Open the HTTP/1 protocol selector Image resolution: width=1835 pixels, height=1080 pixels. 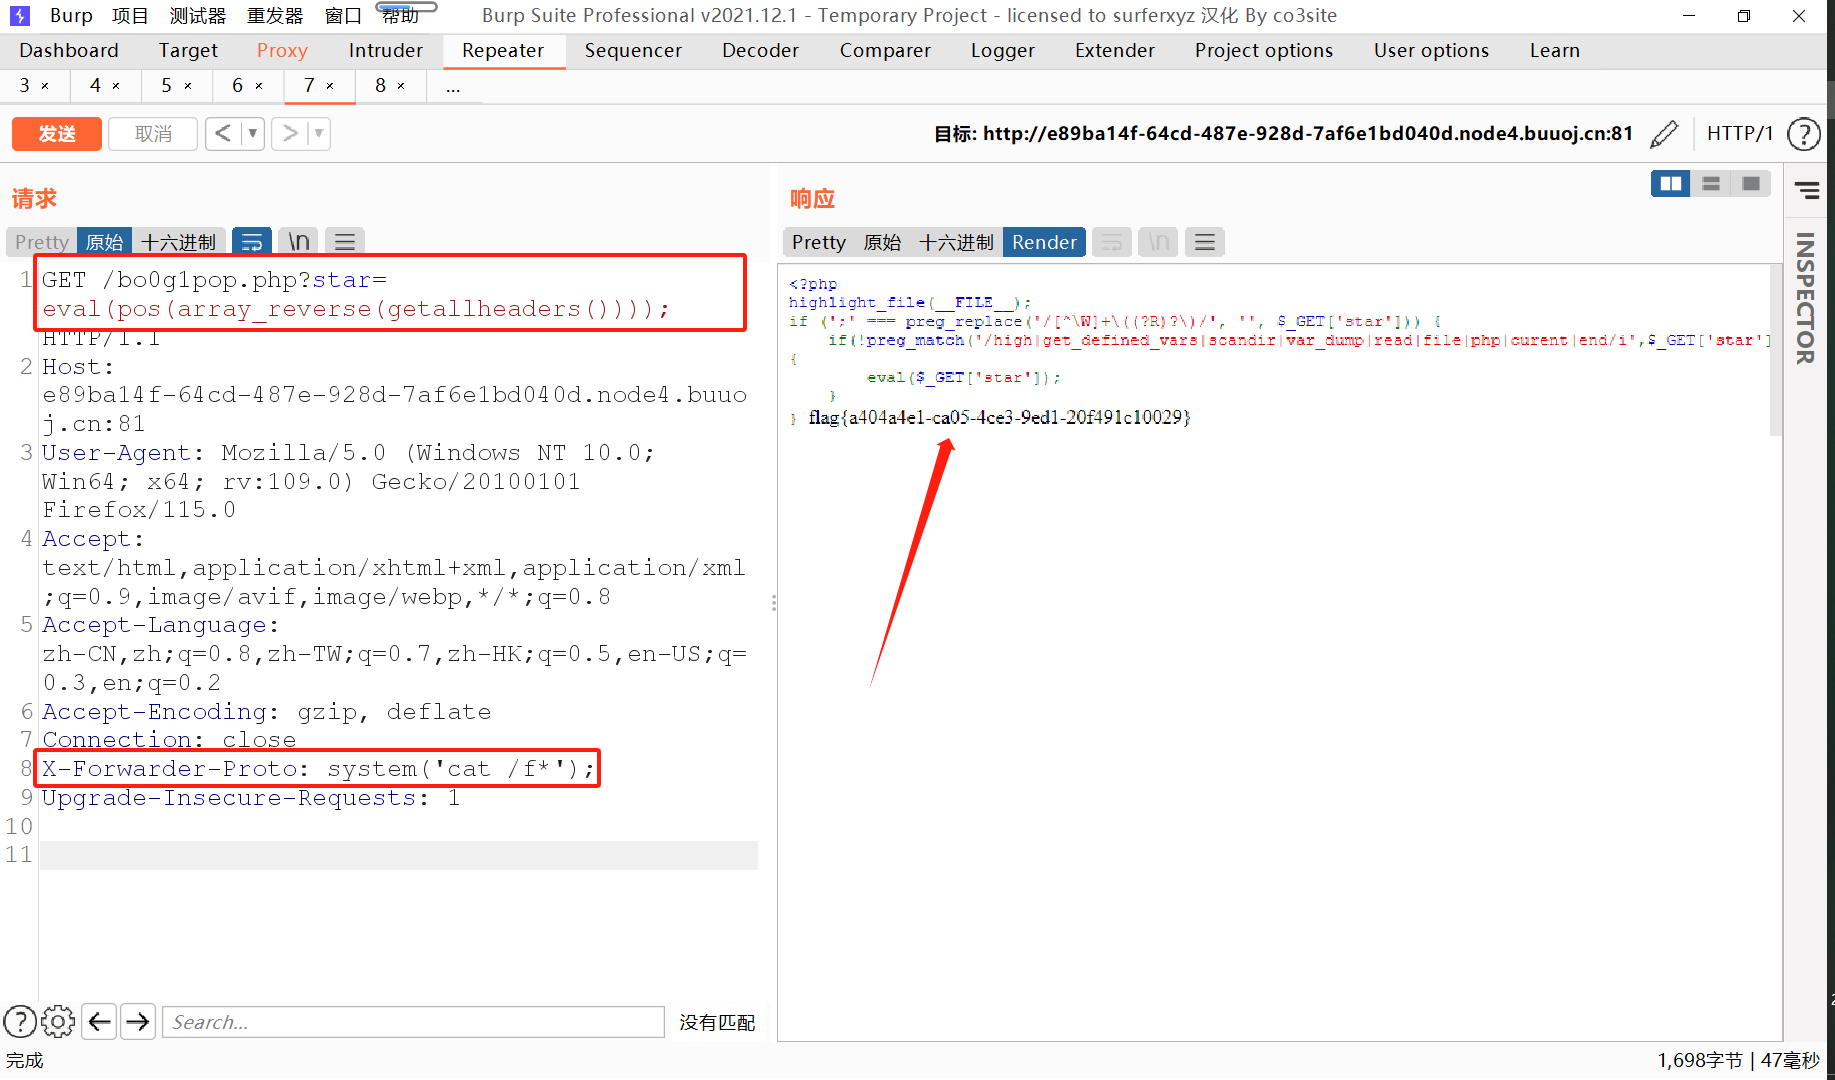coord(1740,134)
